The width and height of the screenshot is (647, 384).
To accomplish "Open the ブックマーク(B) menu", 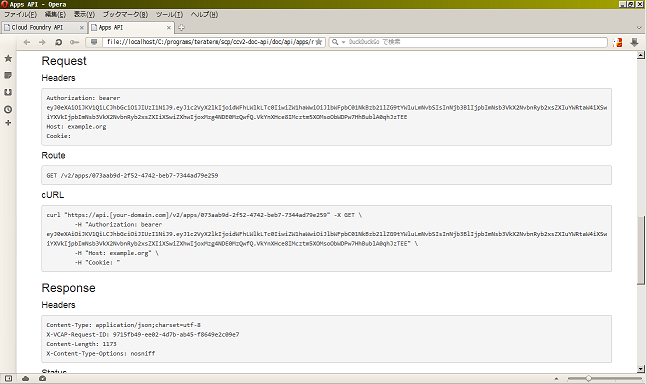I will point(125,14).
